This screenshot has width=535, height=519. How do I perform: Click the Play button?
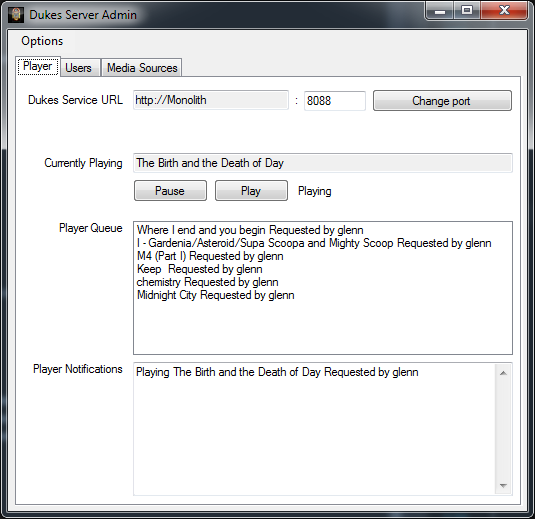pos(251,191)
